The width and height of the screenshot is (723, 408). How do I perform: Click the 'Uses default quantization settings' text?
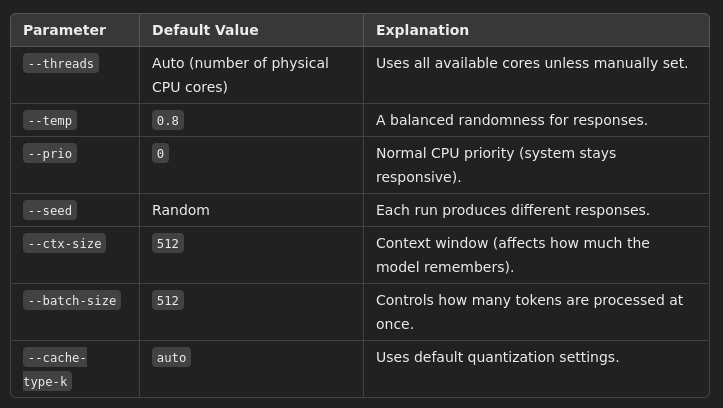[x=497, y=357]
